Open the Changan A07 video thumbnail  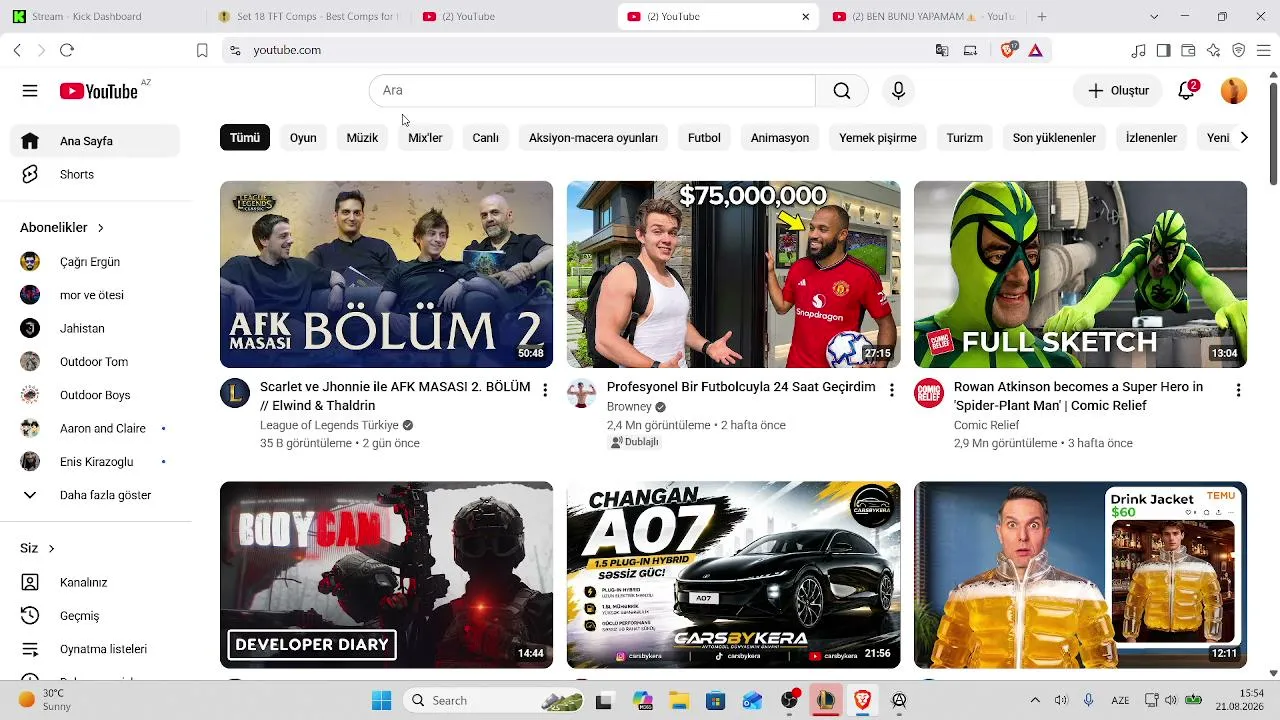[x=733, y=575]
